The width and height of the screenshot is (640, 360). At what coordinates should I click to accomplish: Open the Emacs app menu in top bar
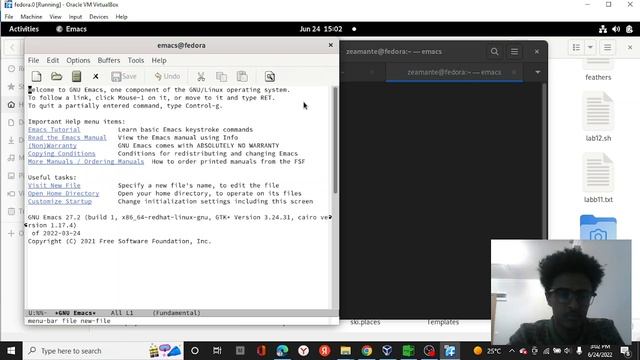click(71, 29)
